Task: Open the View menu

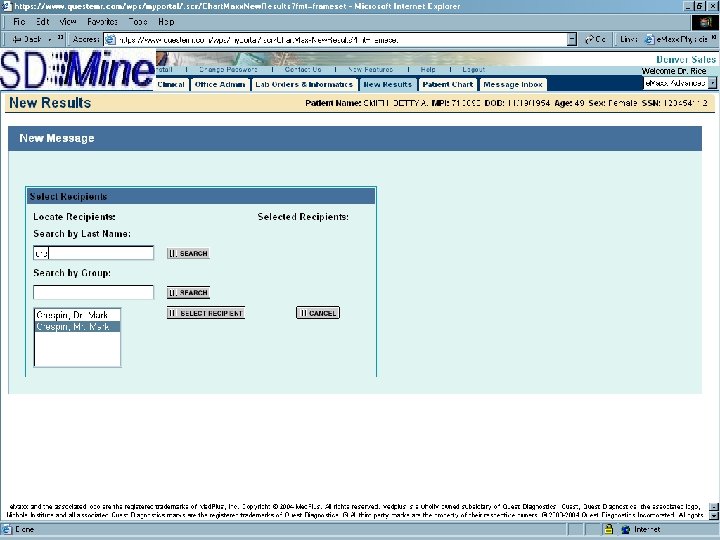Action: (x=68, y=22)
